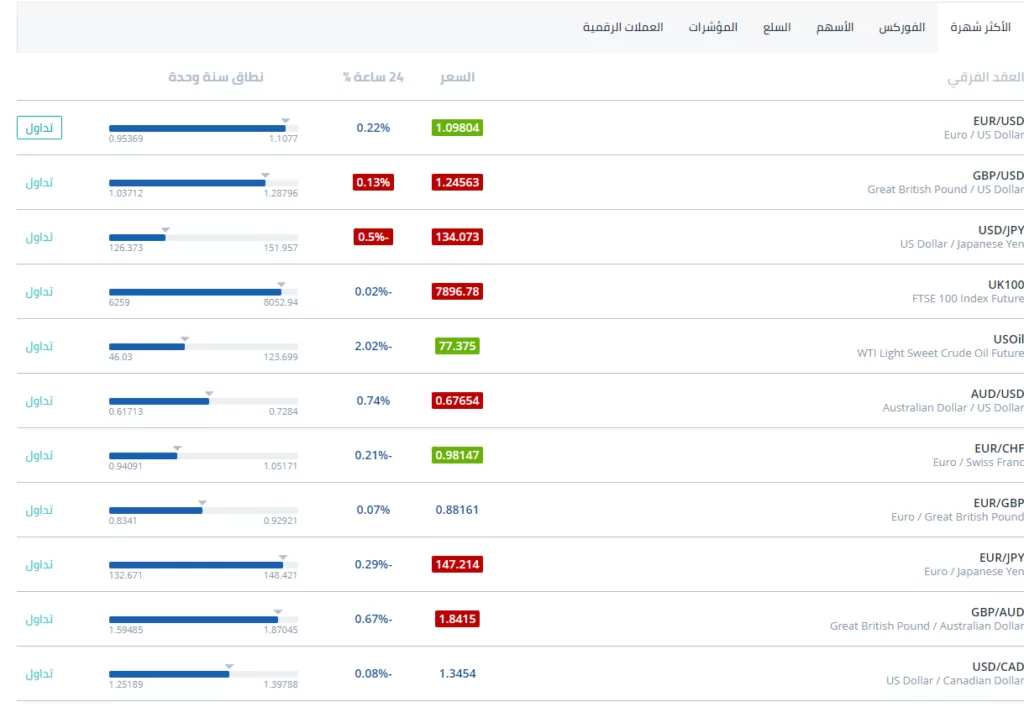Open the EUR/CHF instrument row name

(997, 448)
